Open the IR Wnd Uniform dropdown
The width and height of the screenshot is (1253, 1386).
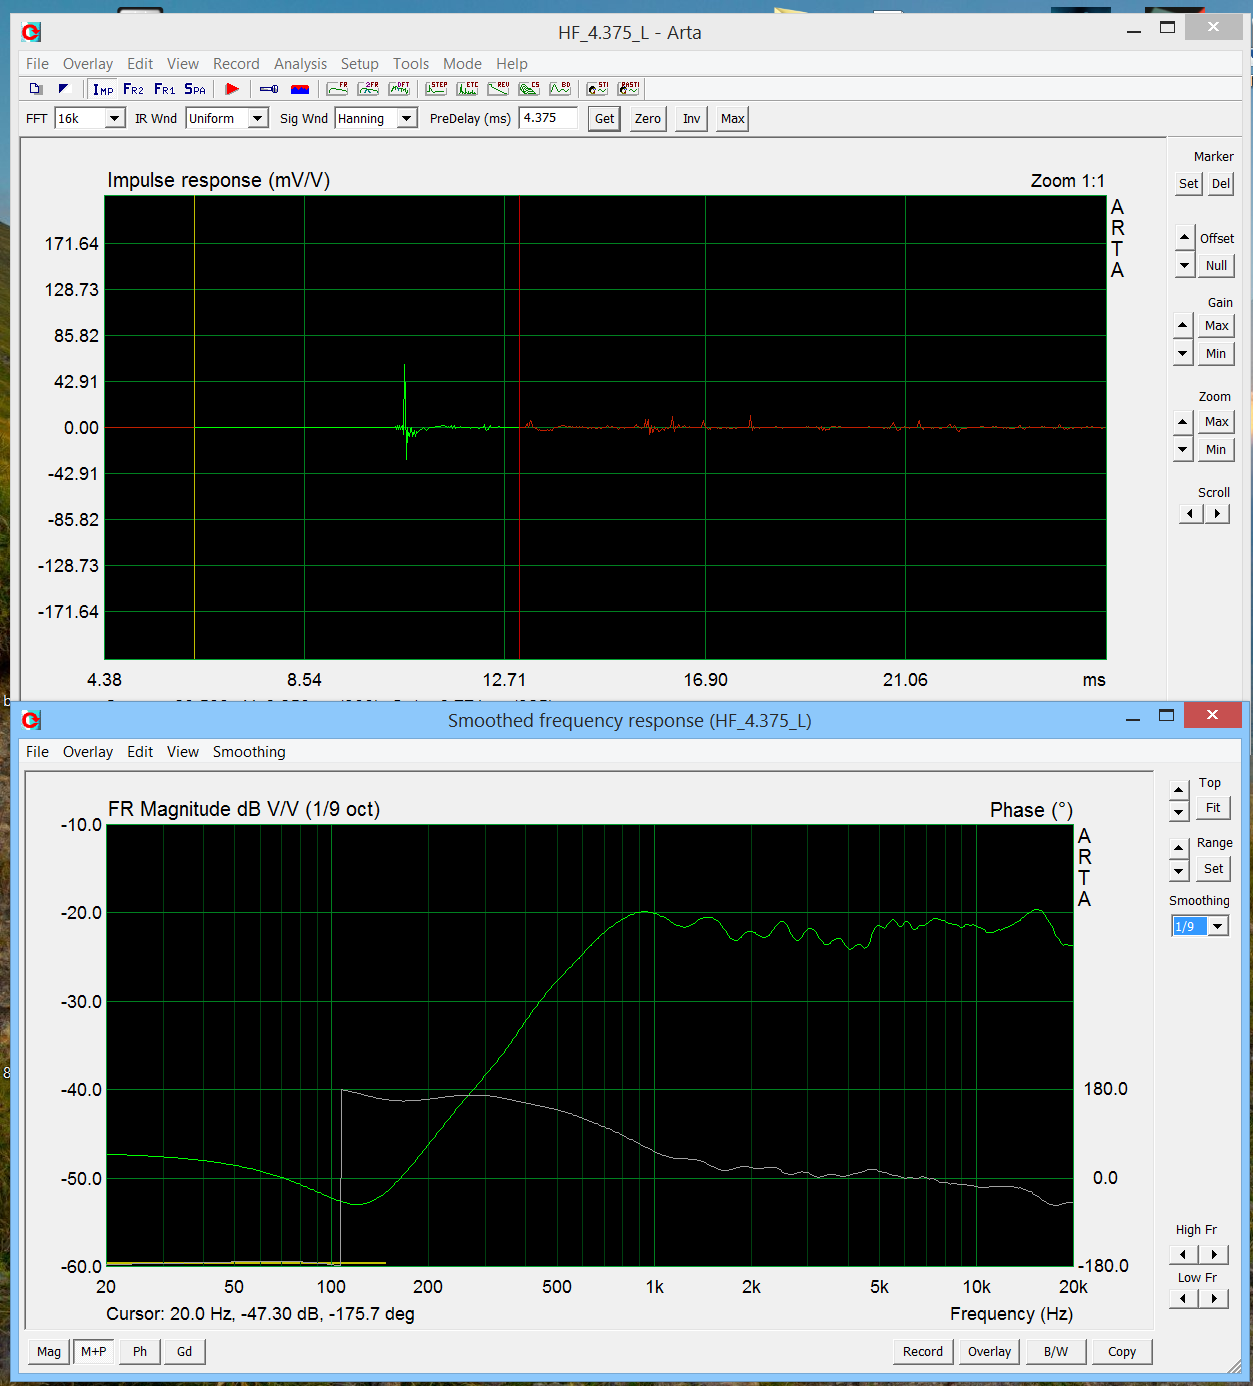click(258, 118)
